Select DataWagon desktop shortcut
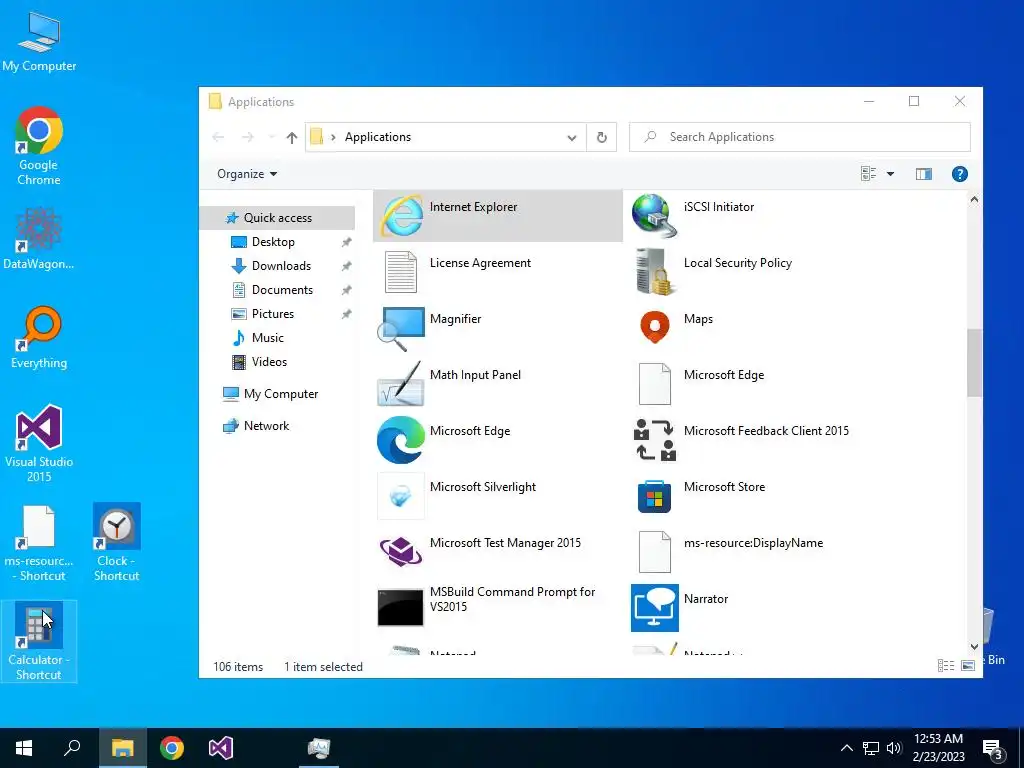This screenshot has height=768, width=1024. tap(39, 238)
